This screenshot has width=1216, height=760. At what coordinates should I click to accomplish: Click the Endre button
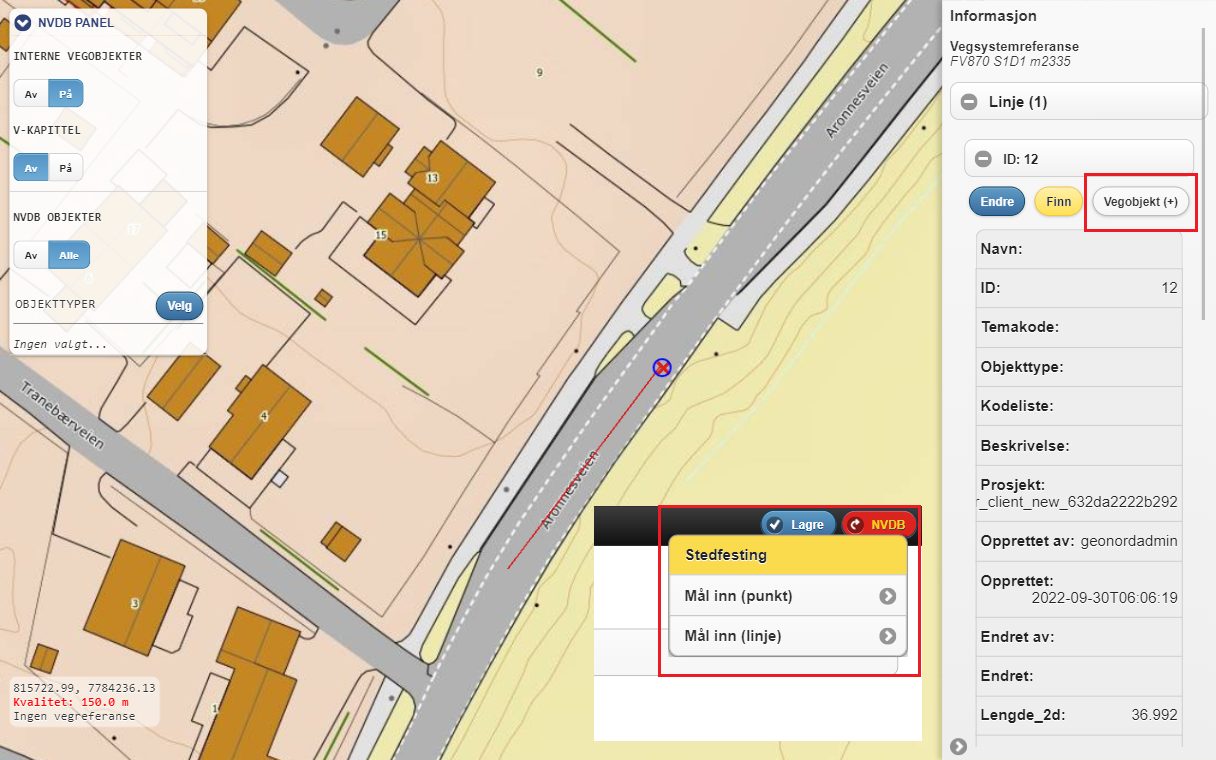pos(997,202)
